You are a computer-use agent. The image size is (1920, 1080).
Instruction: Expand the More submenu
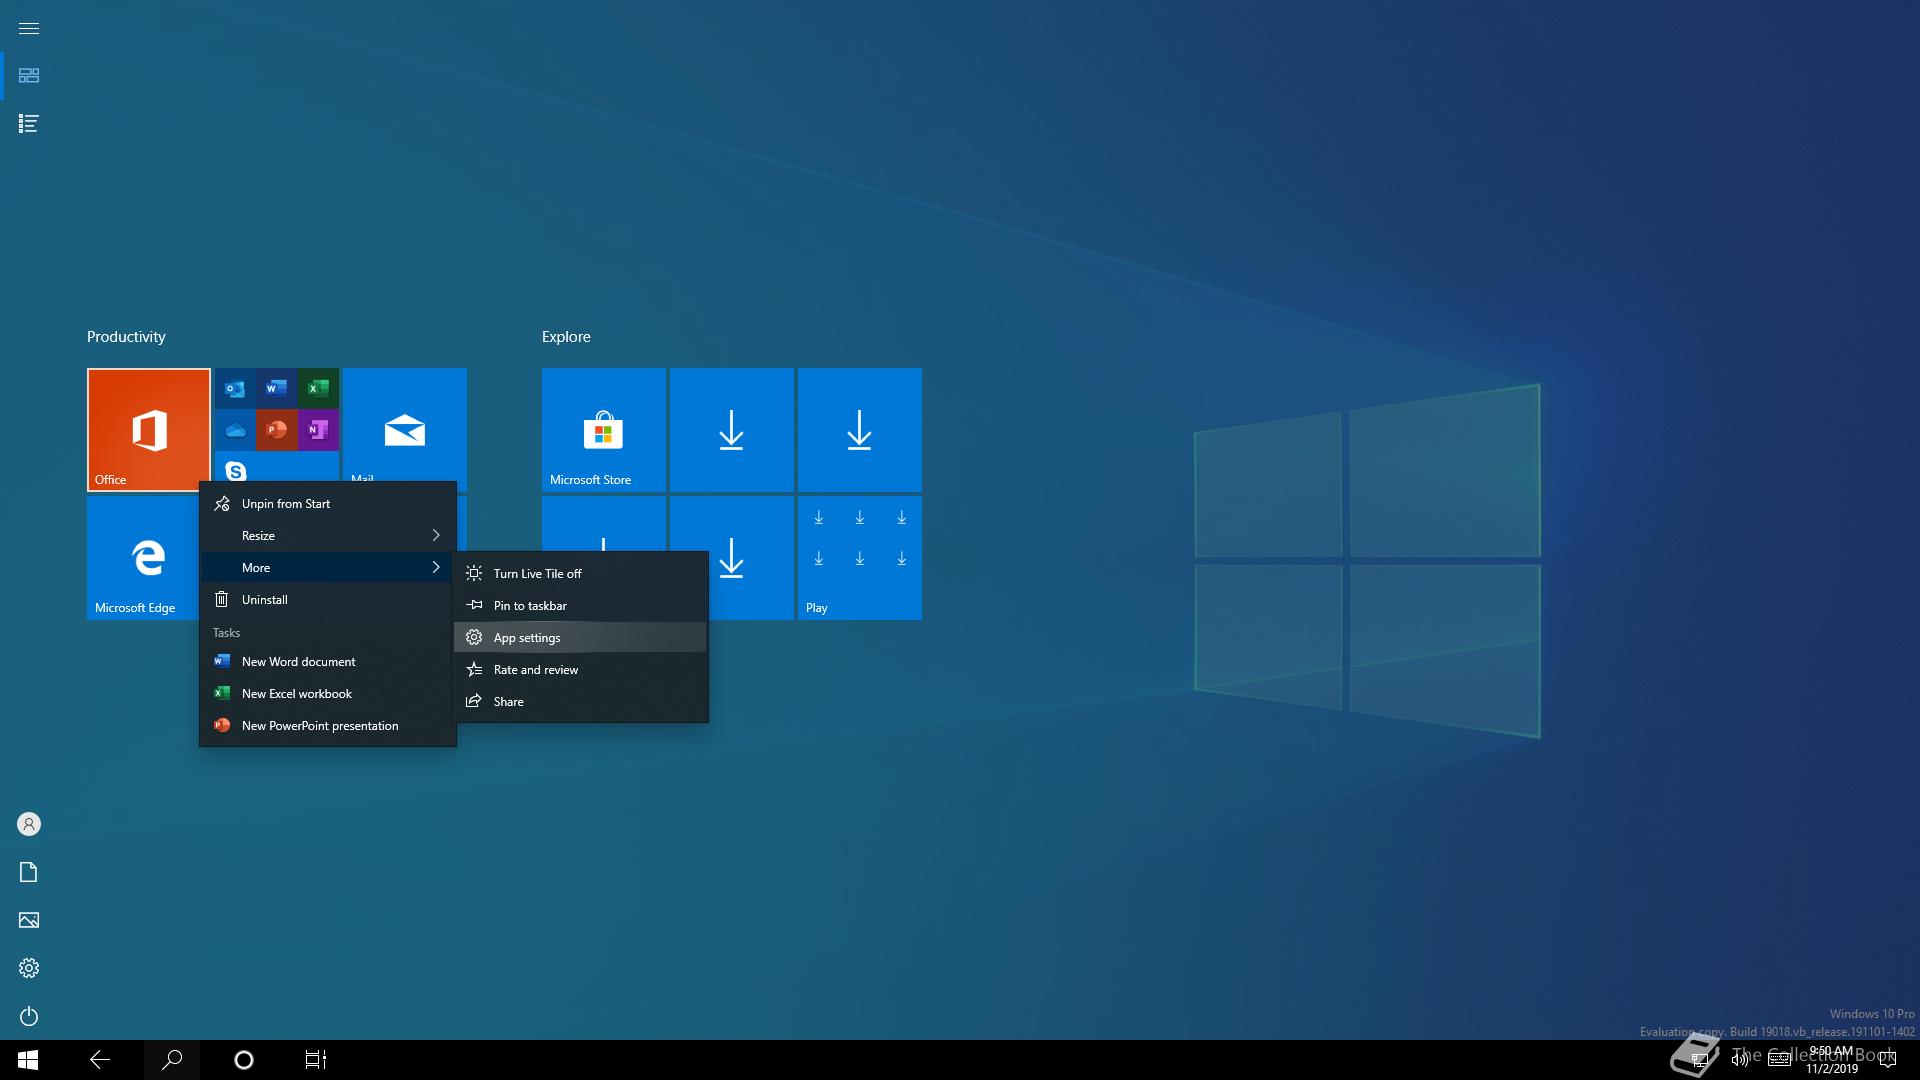click(328, 568)
